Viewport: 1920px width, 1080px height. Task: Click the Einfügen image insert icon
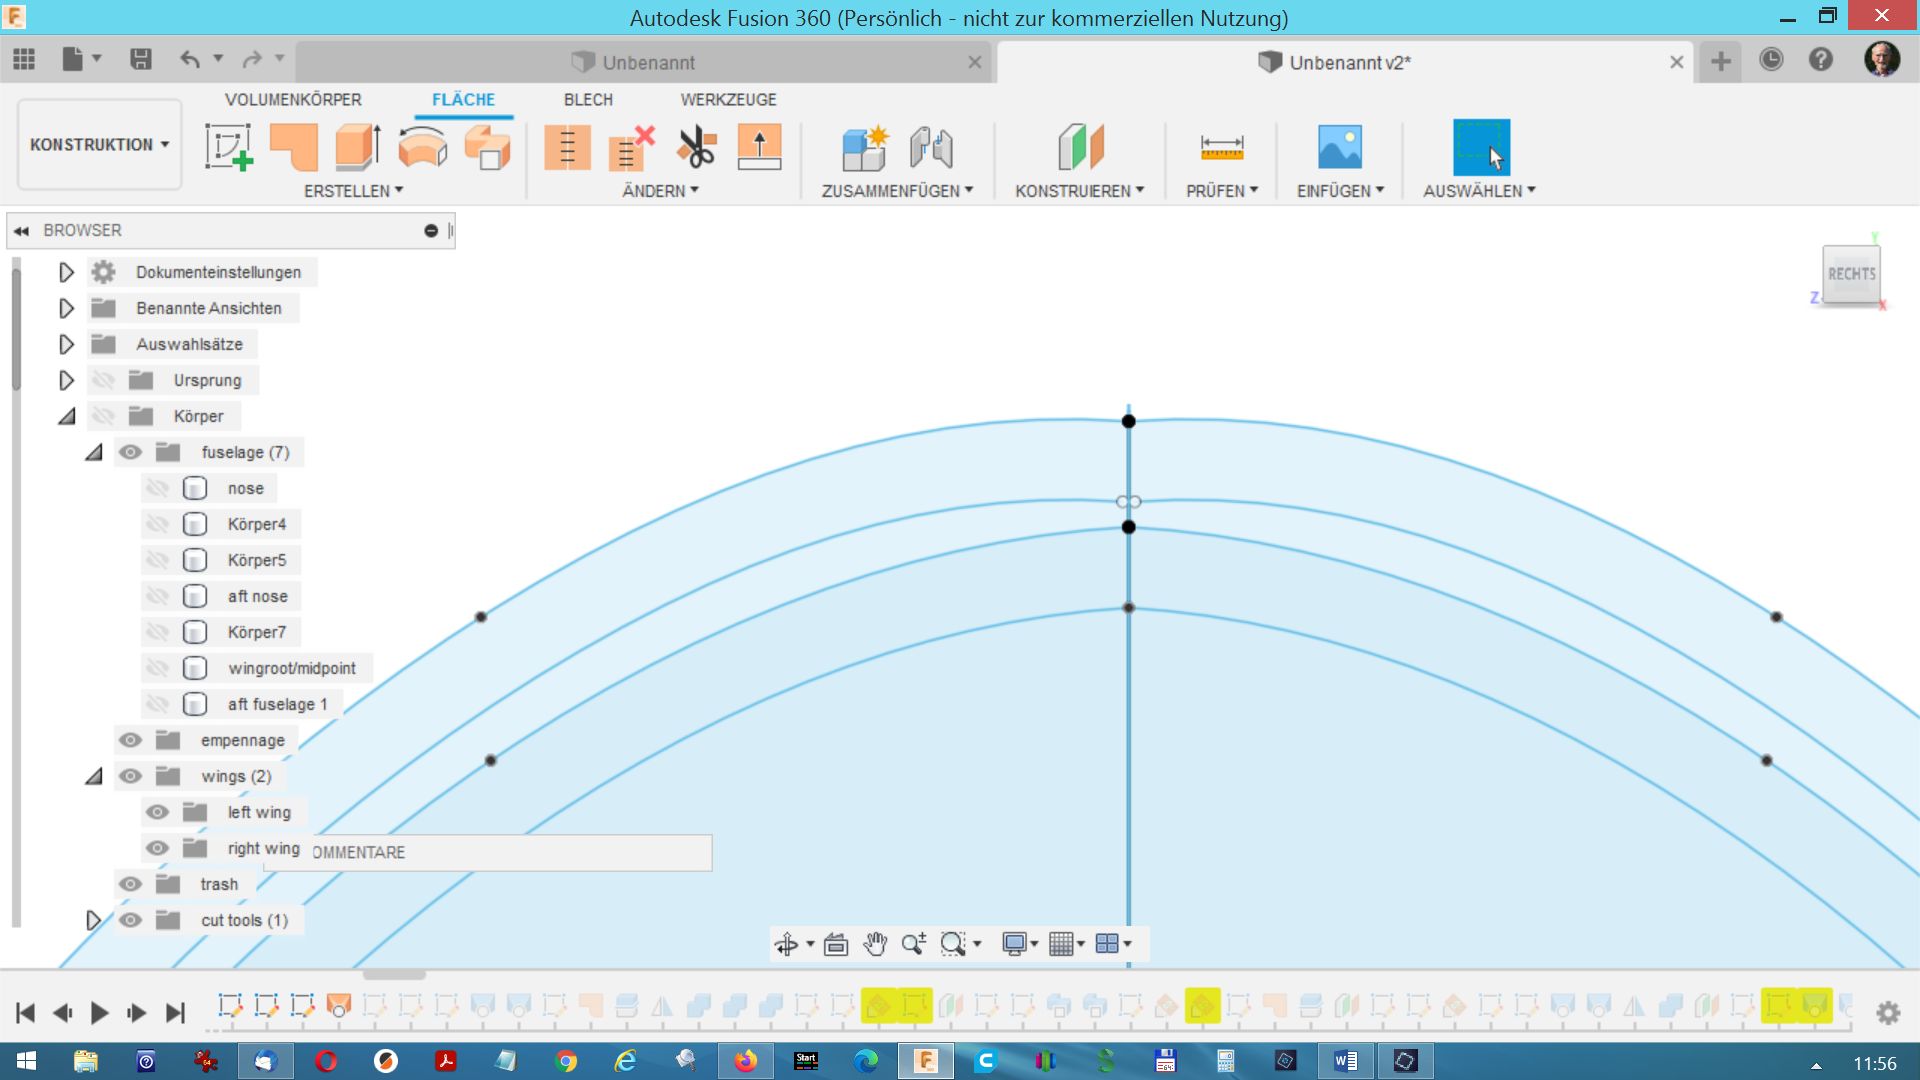tap(1339, 148)
